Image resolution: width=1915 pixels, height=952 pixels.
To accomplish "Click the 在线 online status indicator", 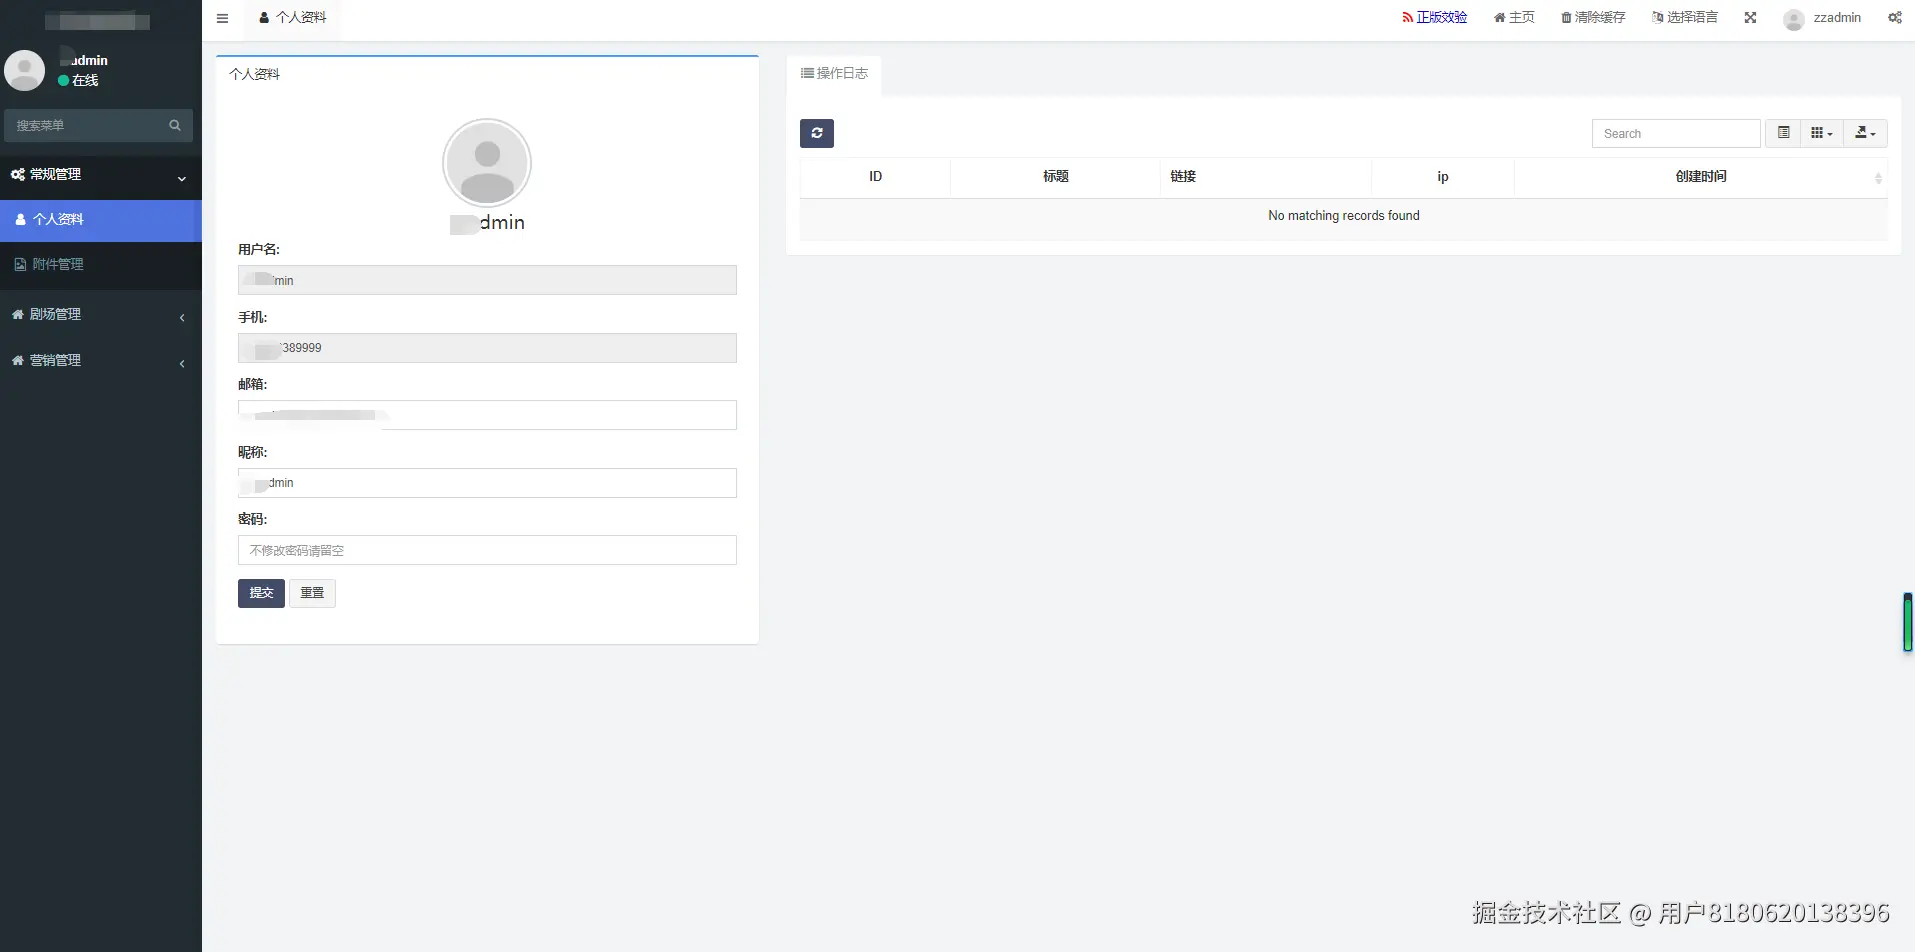I will tap(78, 80).
